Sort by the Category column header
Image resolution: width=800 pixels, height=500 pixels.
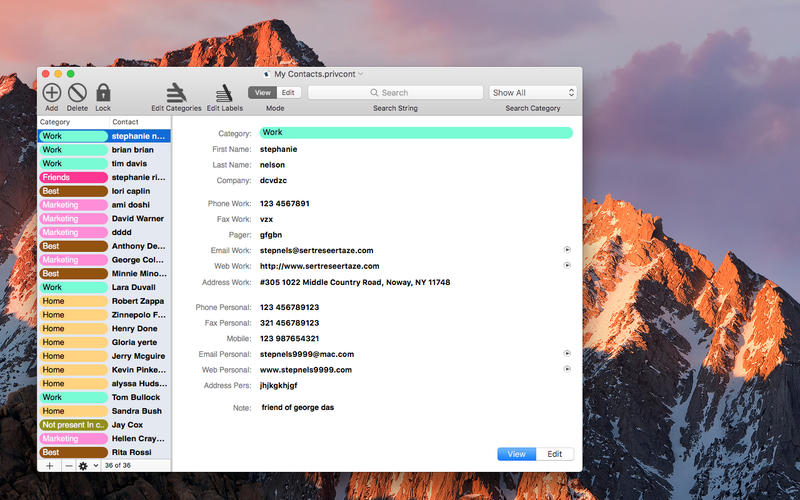[x=73, y=122]
